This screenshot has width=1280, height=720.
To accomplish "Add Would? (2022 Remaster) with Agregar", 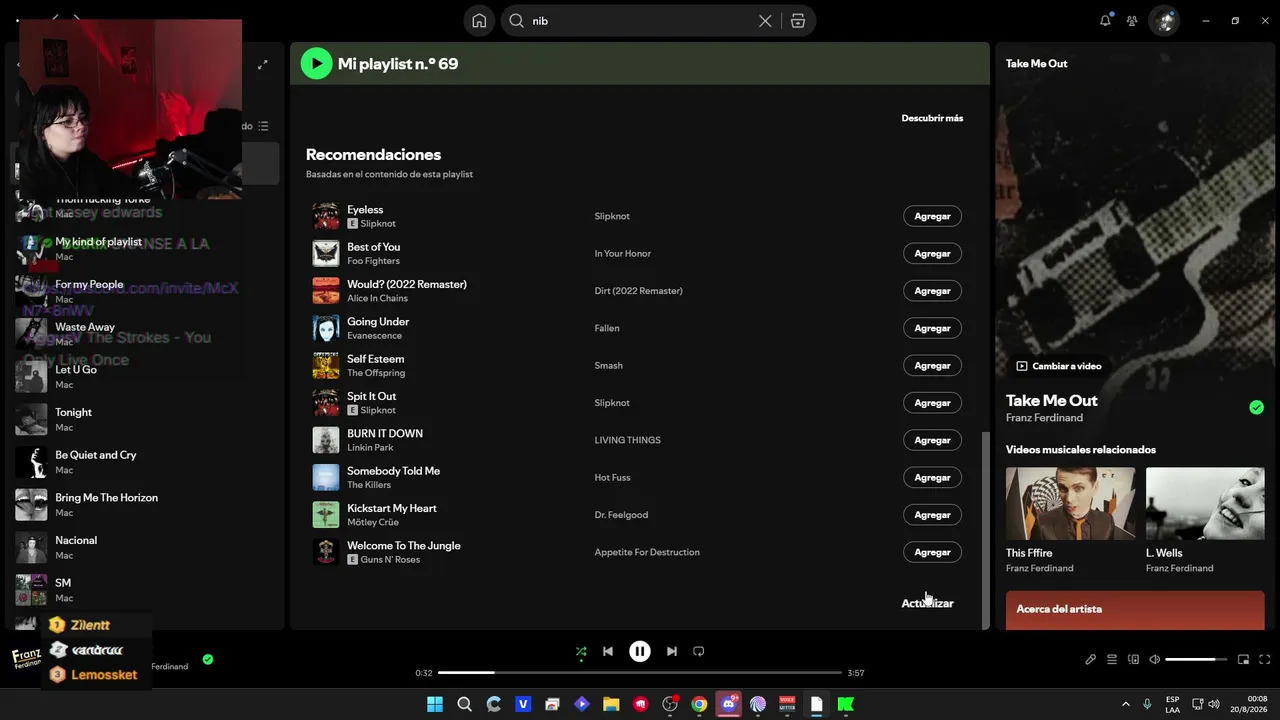I will [932, 291].
